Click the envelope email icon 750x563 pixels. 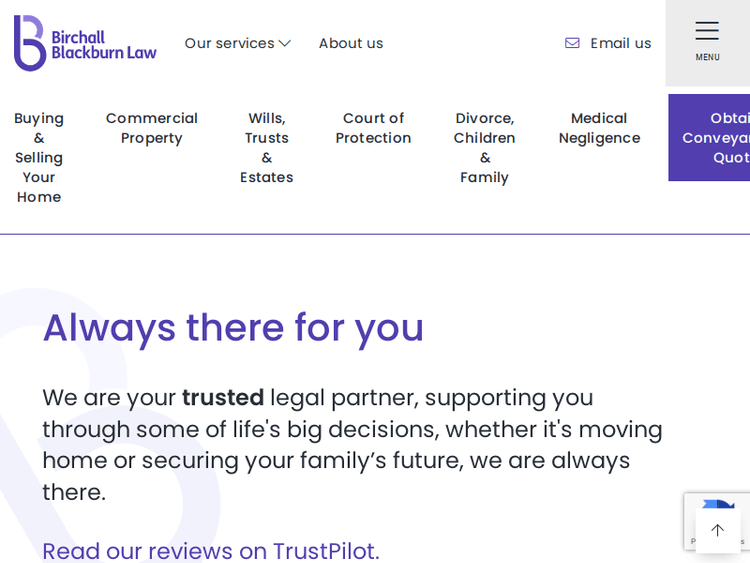pos(572,43)
